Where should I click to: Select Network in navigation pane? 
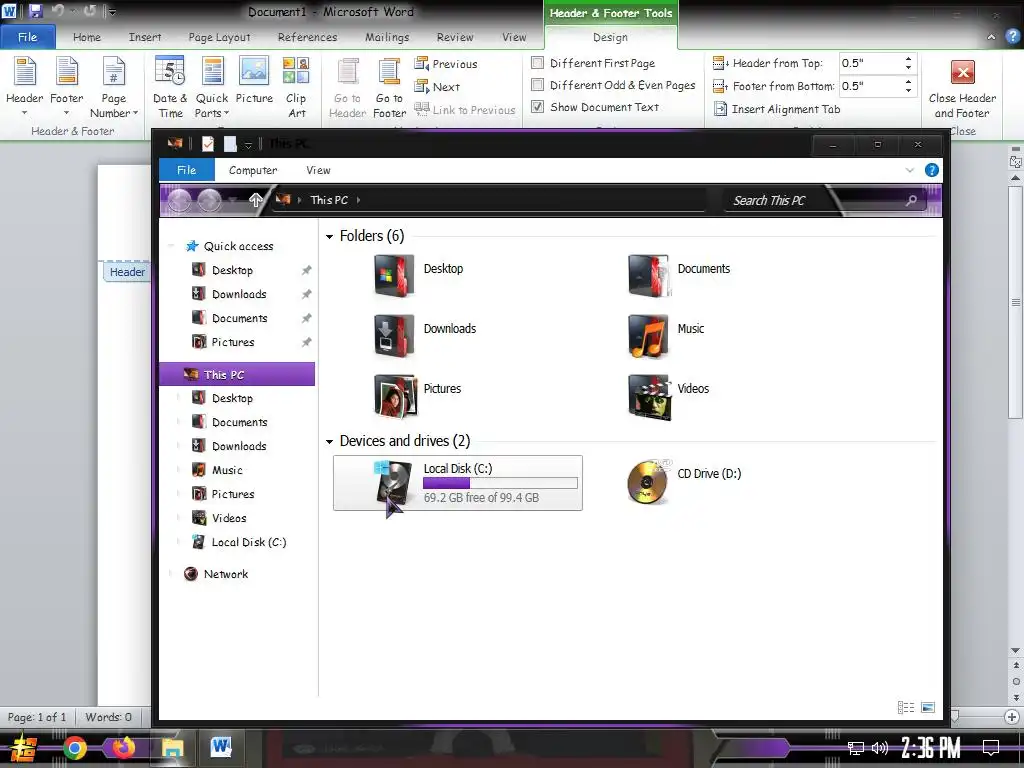[x=225, y=574]
